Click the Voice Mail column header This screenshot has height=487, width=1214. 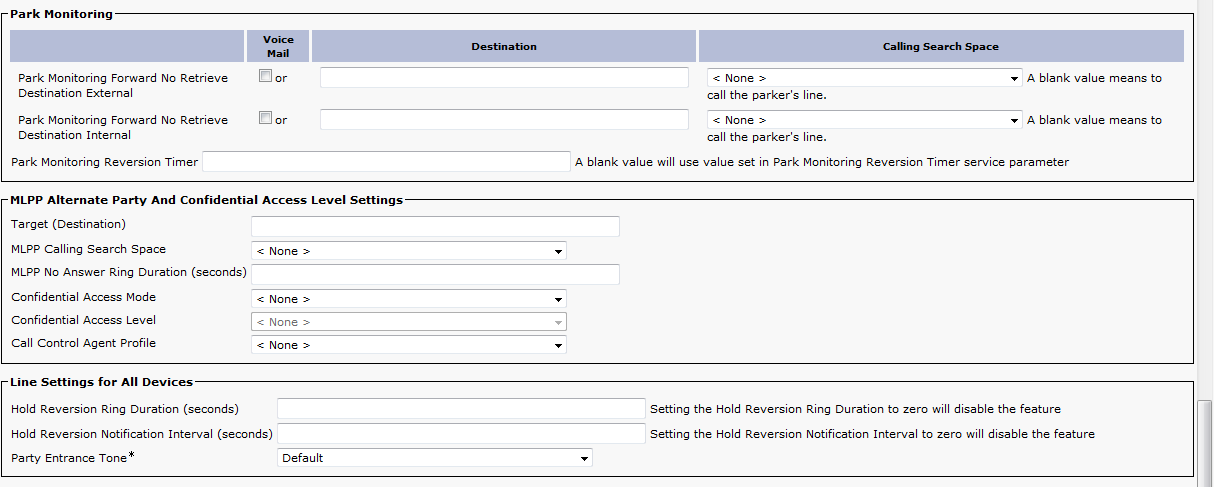coord(278,46)
